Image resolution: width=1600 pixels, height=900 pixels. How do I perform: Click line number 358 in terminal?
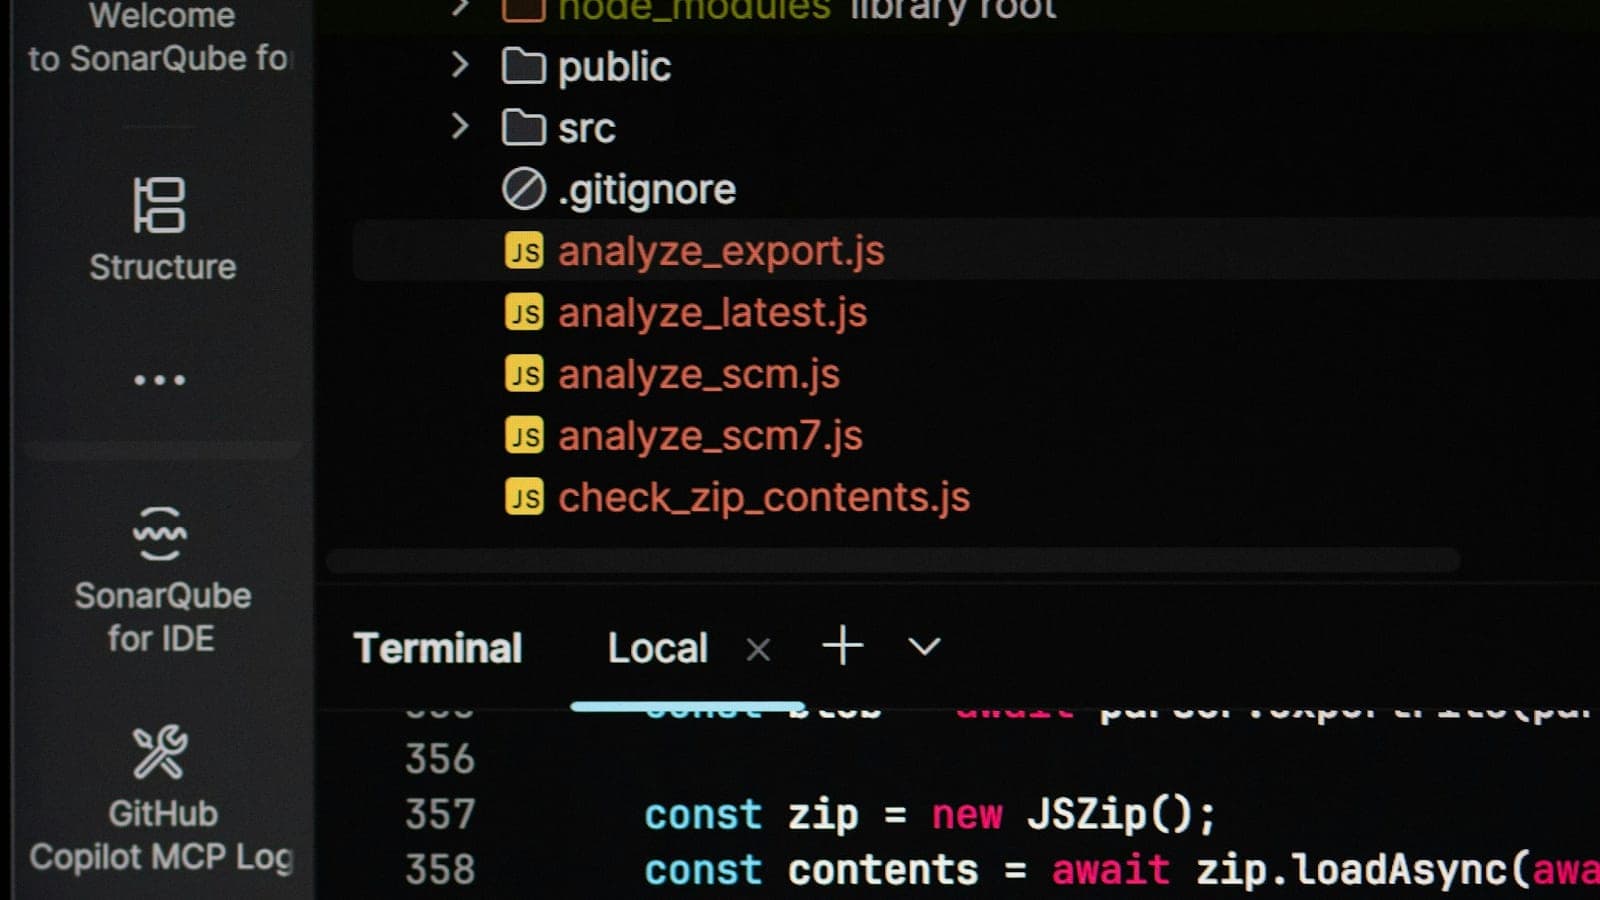(440, 869)
